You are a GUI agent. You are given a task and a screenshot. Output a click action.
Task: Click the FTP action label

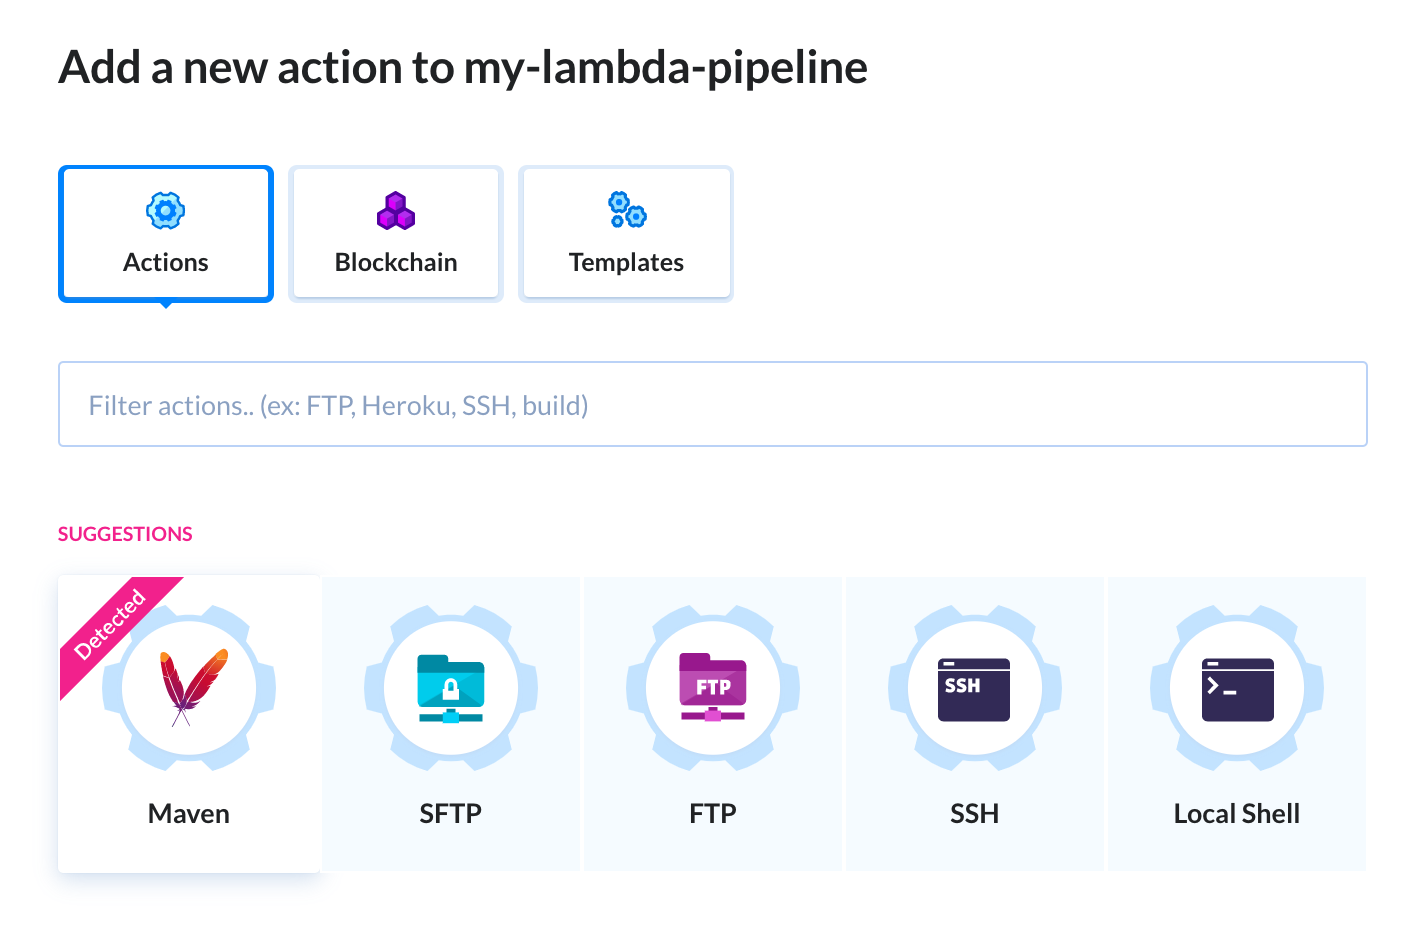713,814
